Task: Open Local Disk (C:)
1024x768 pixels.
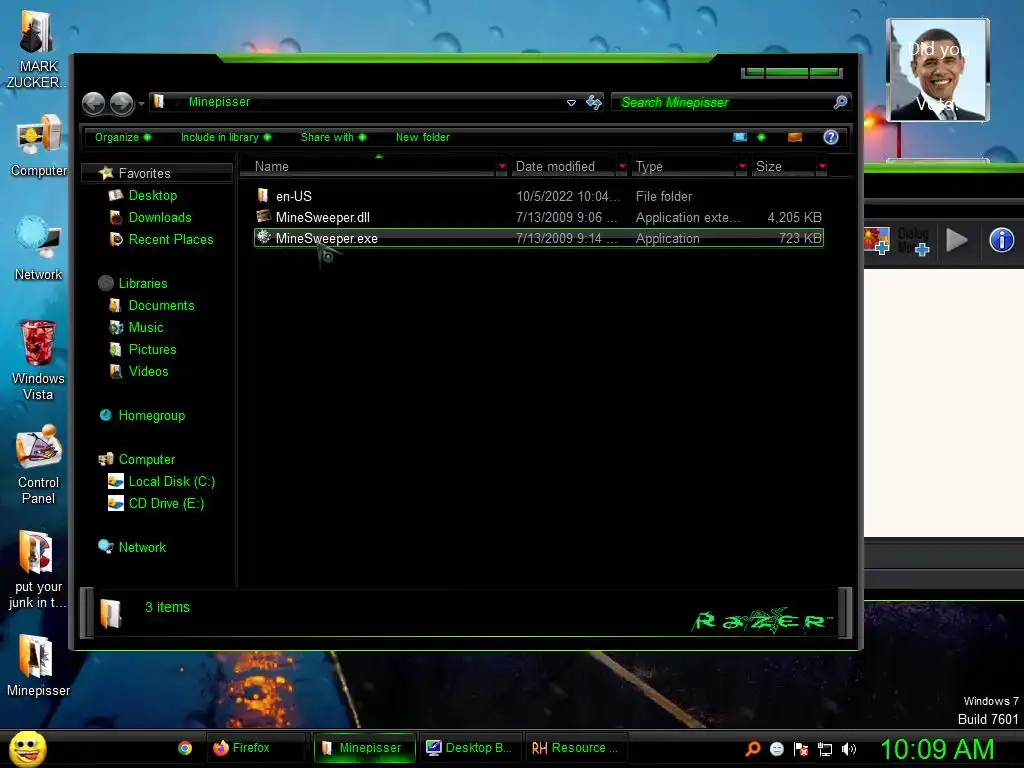Action: point(171,482)
